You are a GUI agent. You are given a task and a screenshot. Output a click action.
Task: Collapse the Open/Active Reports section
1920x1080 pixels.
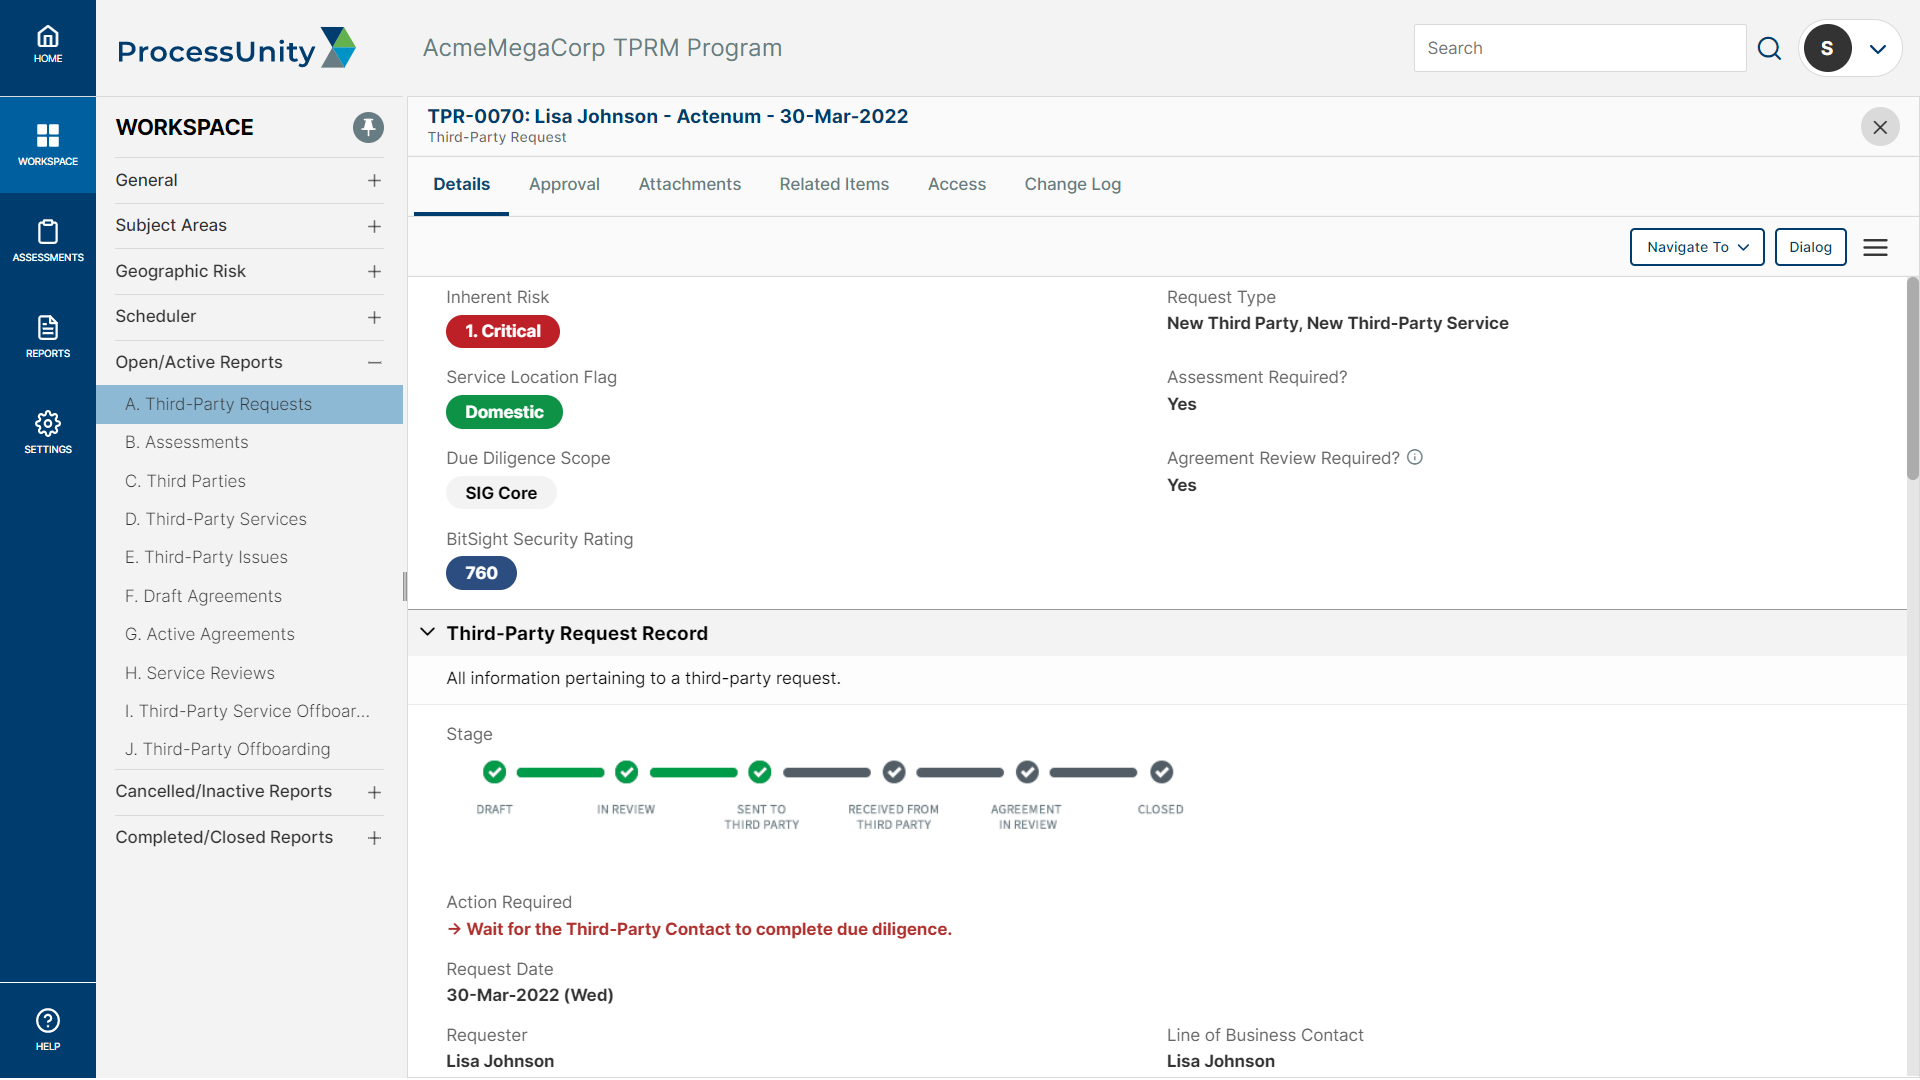coord(373,360)
